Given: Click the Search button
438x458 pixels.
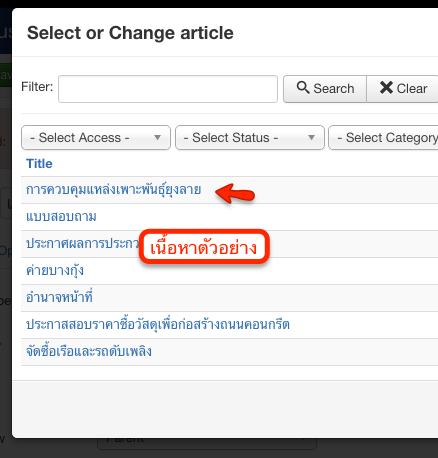Looking at the screenshot, I should coord(325,89).
